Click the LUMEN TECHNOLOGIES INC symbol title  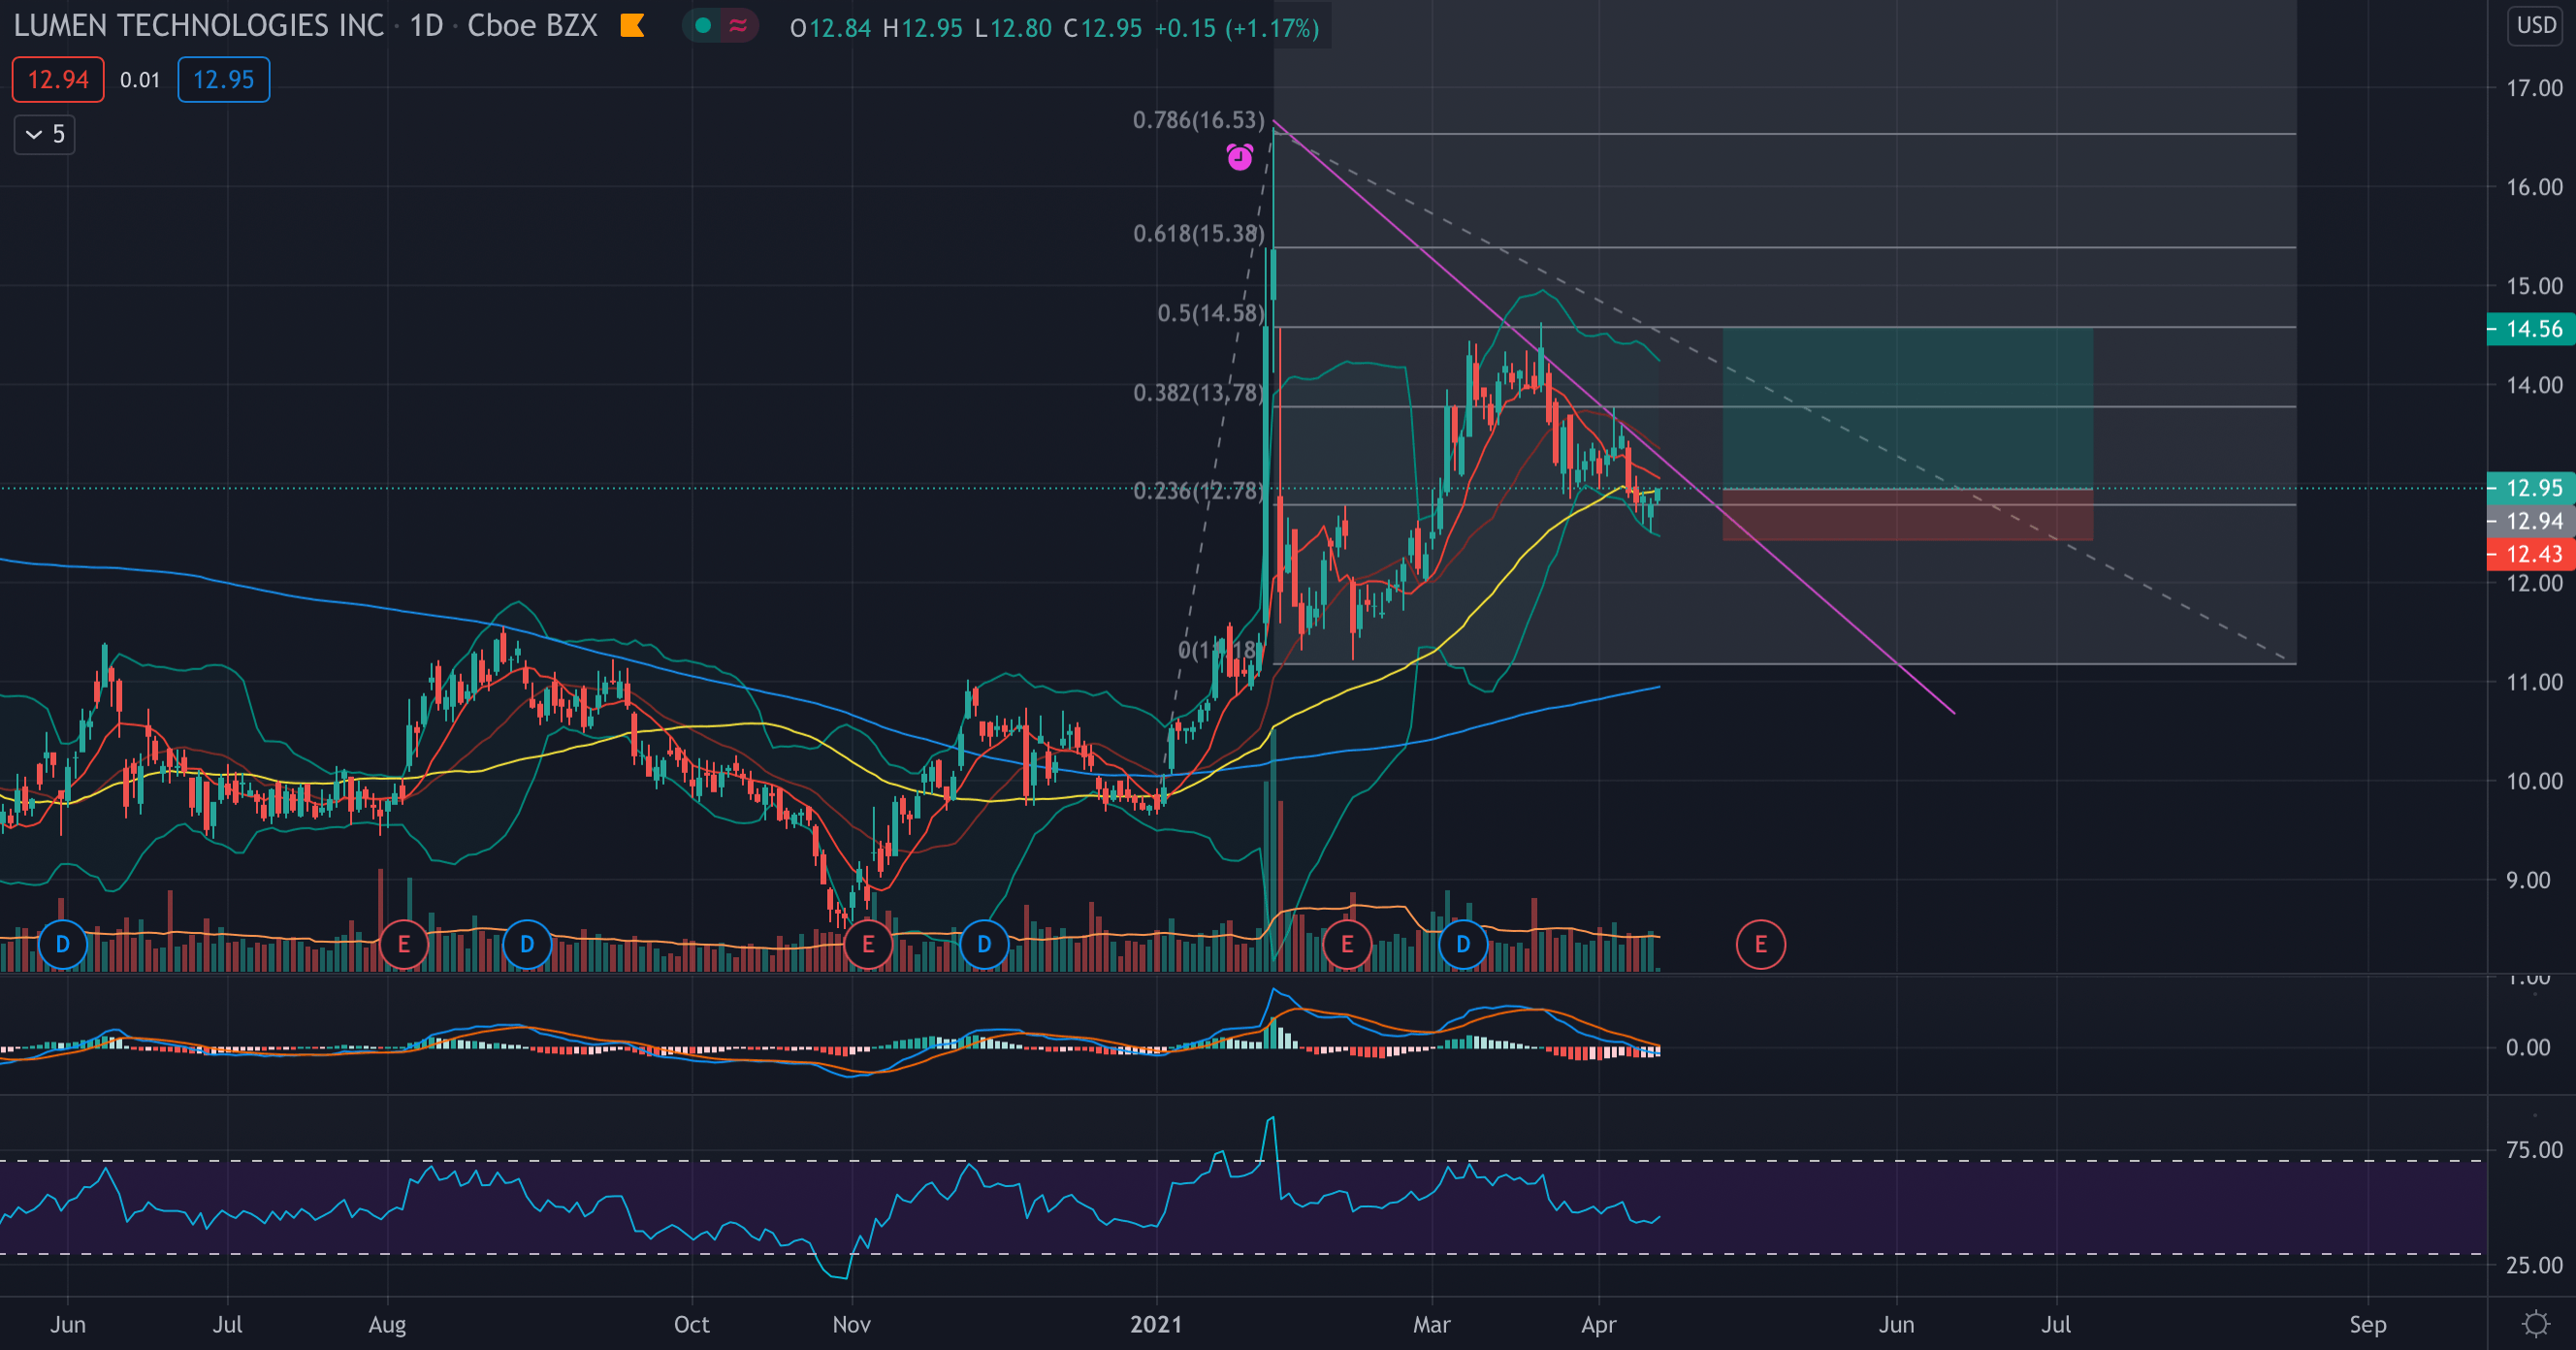click(x=199, y=26)
